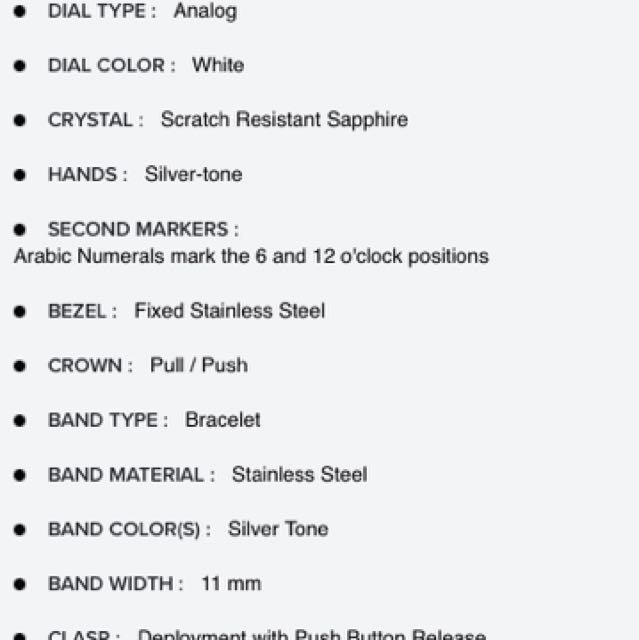Select the word Analog
Viewport: 639px width, 640px height.
coord(205,11)
